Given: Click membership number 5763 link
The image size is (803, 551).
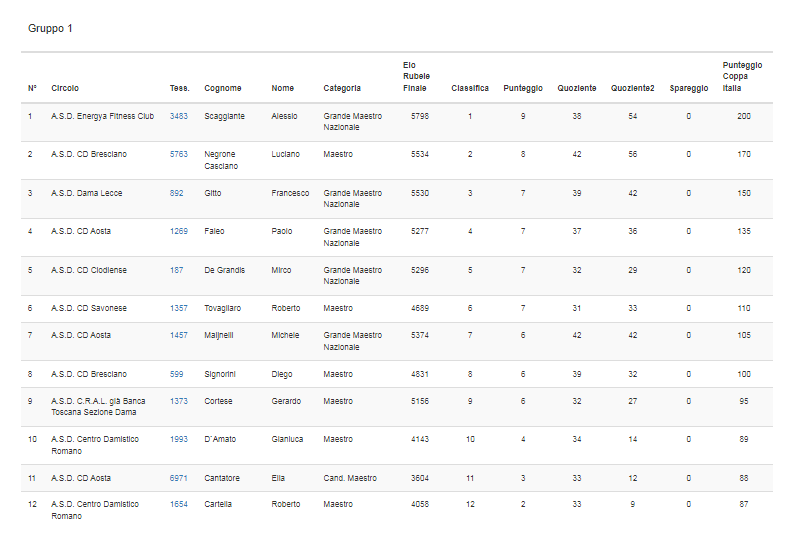Looking at the screenshot, I should tap(179, 154).
